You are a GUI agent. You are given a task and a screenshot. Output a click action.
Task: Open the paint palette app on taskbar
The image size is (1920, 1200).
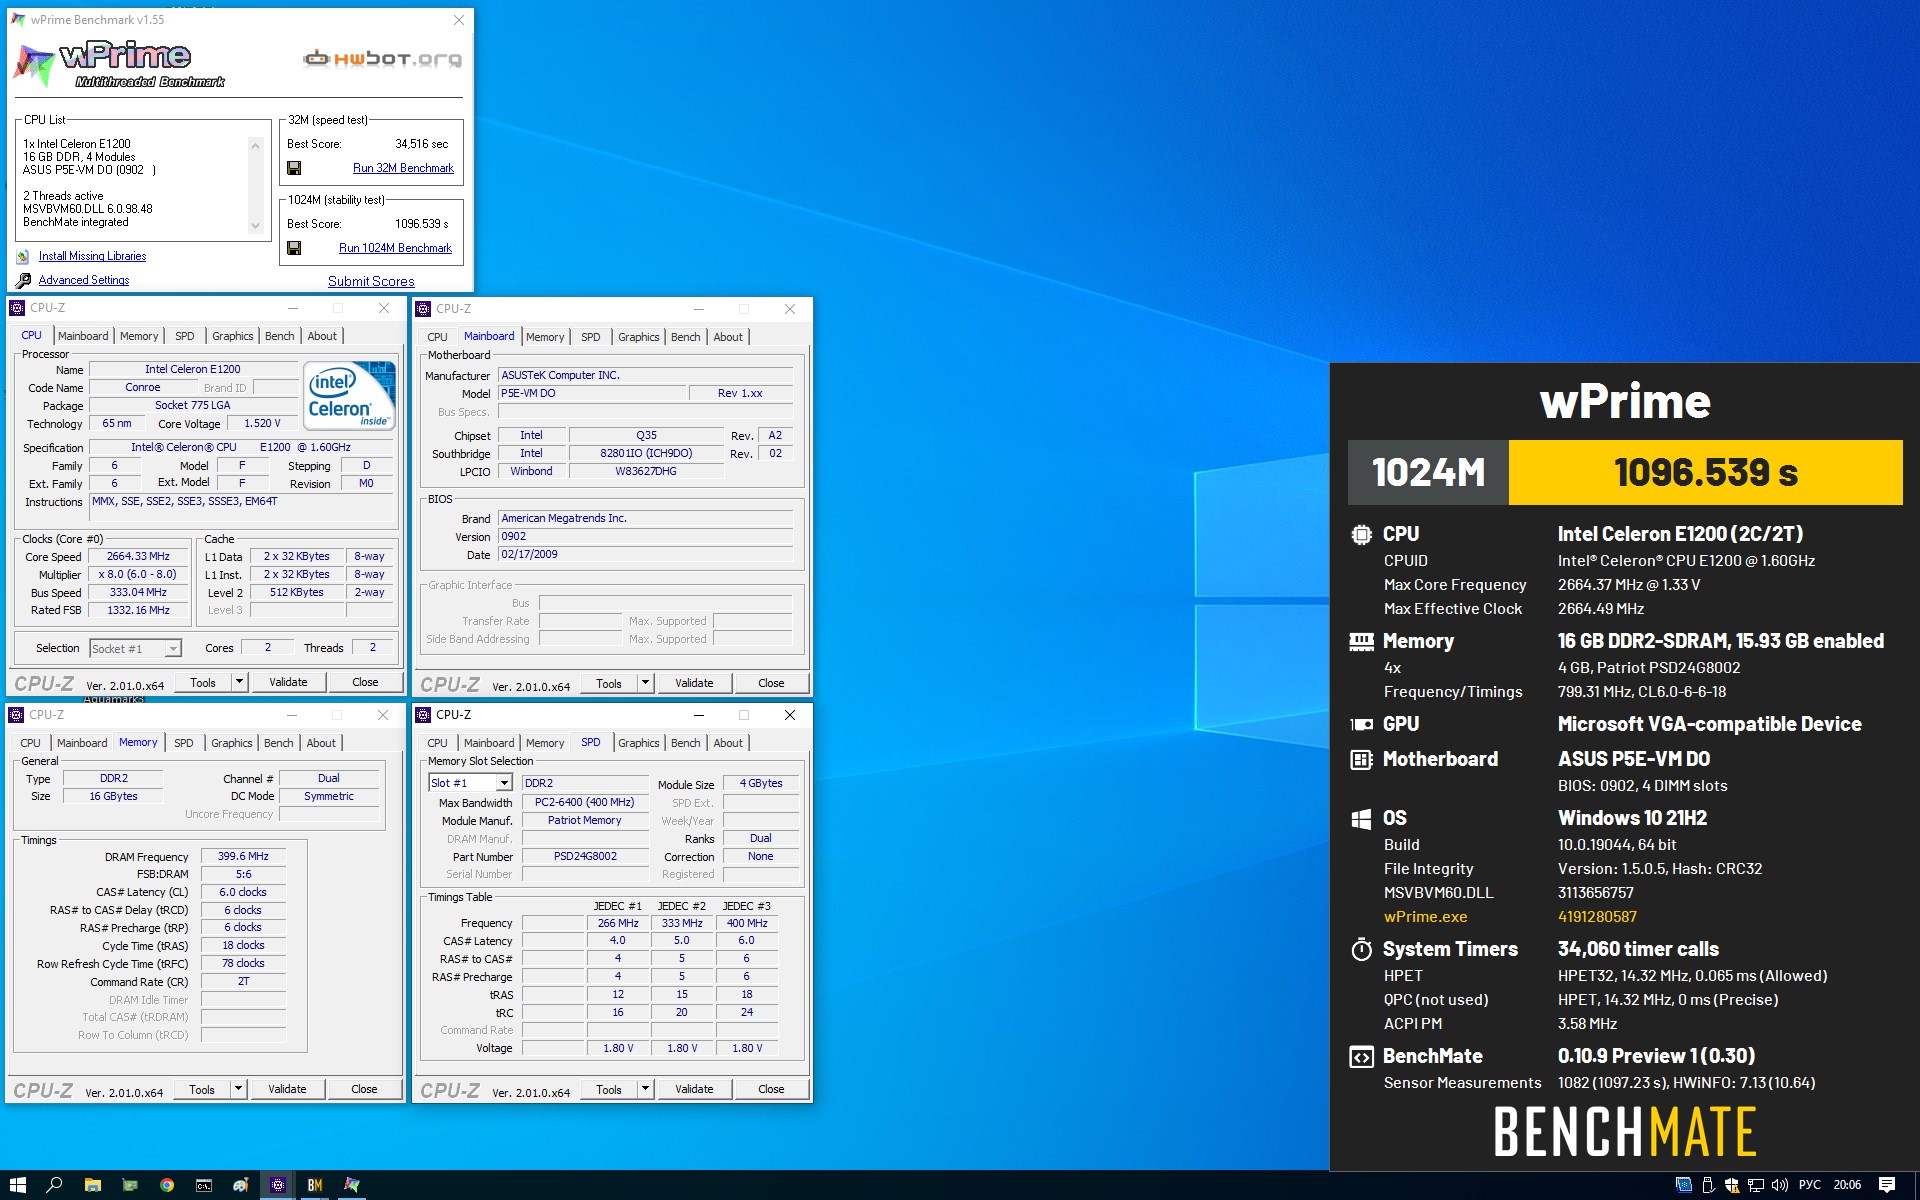241,1185
